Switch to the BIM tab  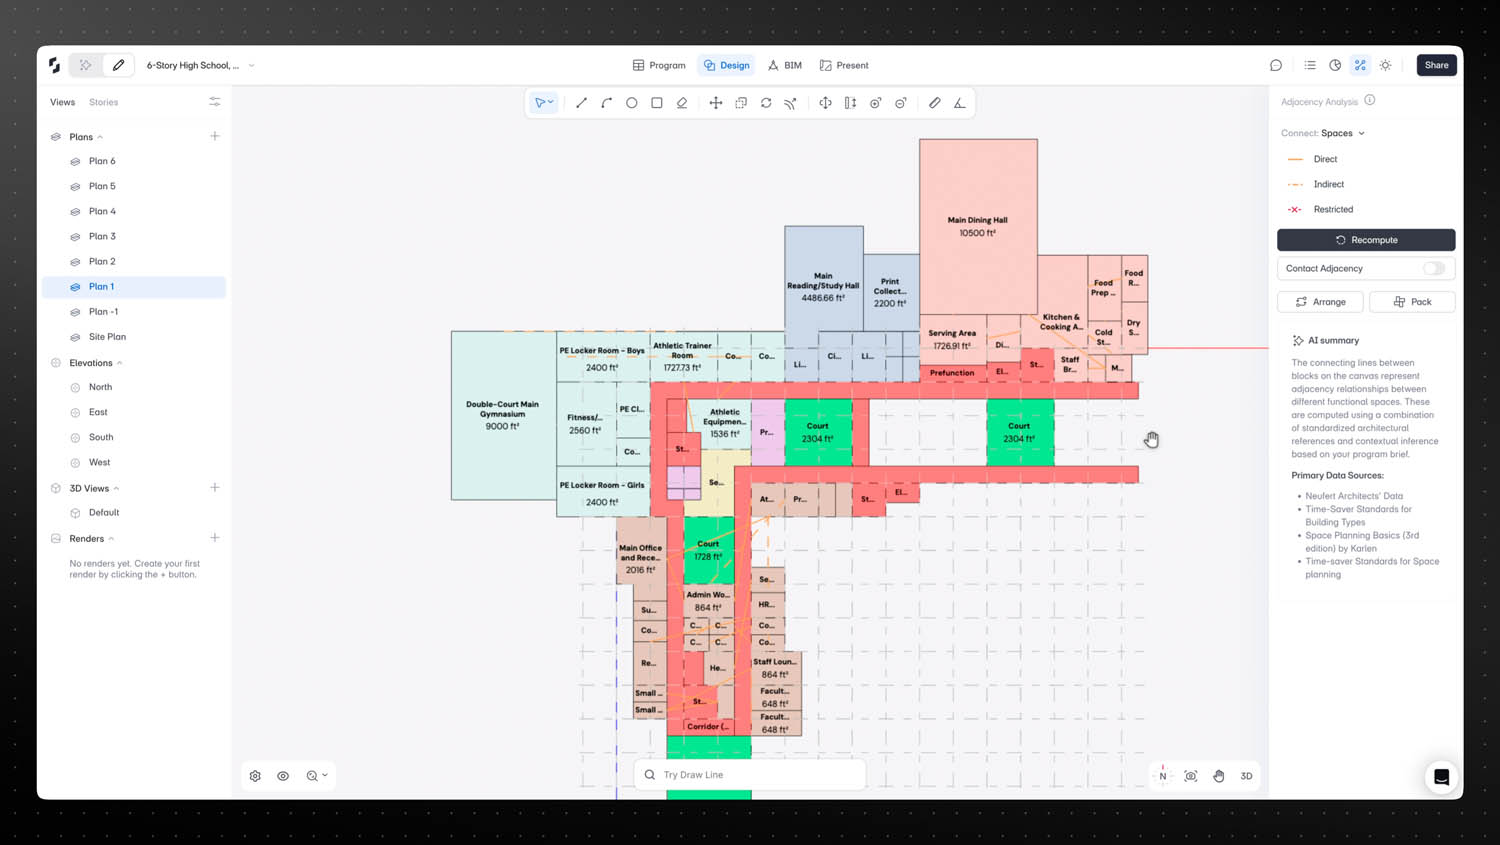(785, 65)
